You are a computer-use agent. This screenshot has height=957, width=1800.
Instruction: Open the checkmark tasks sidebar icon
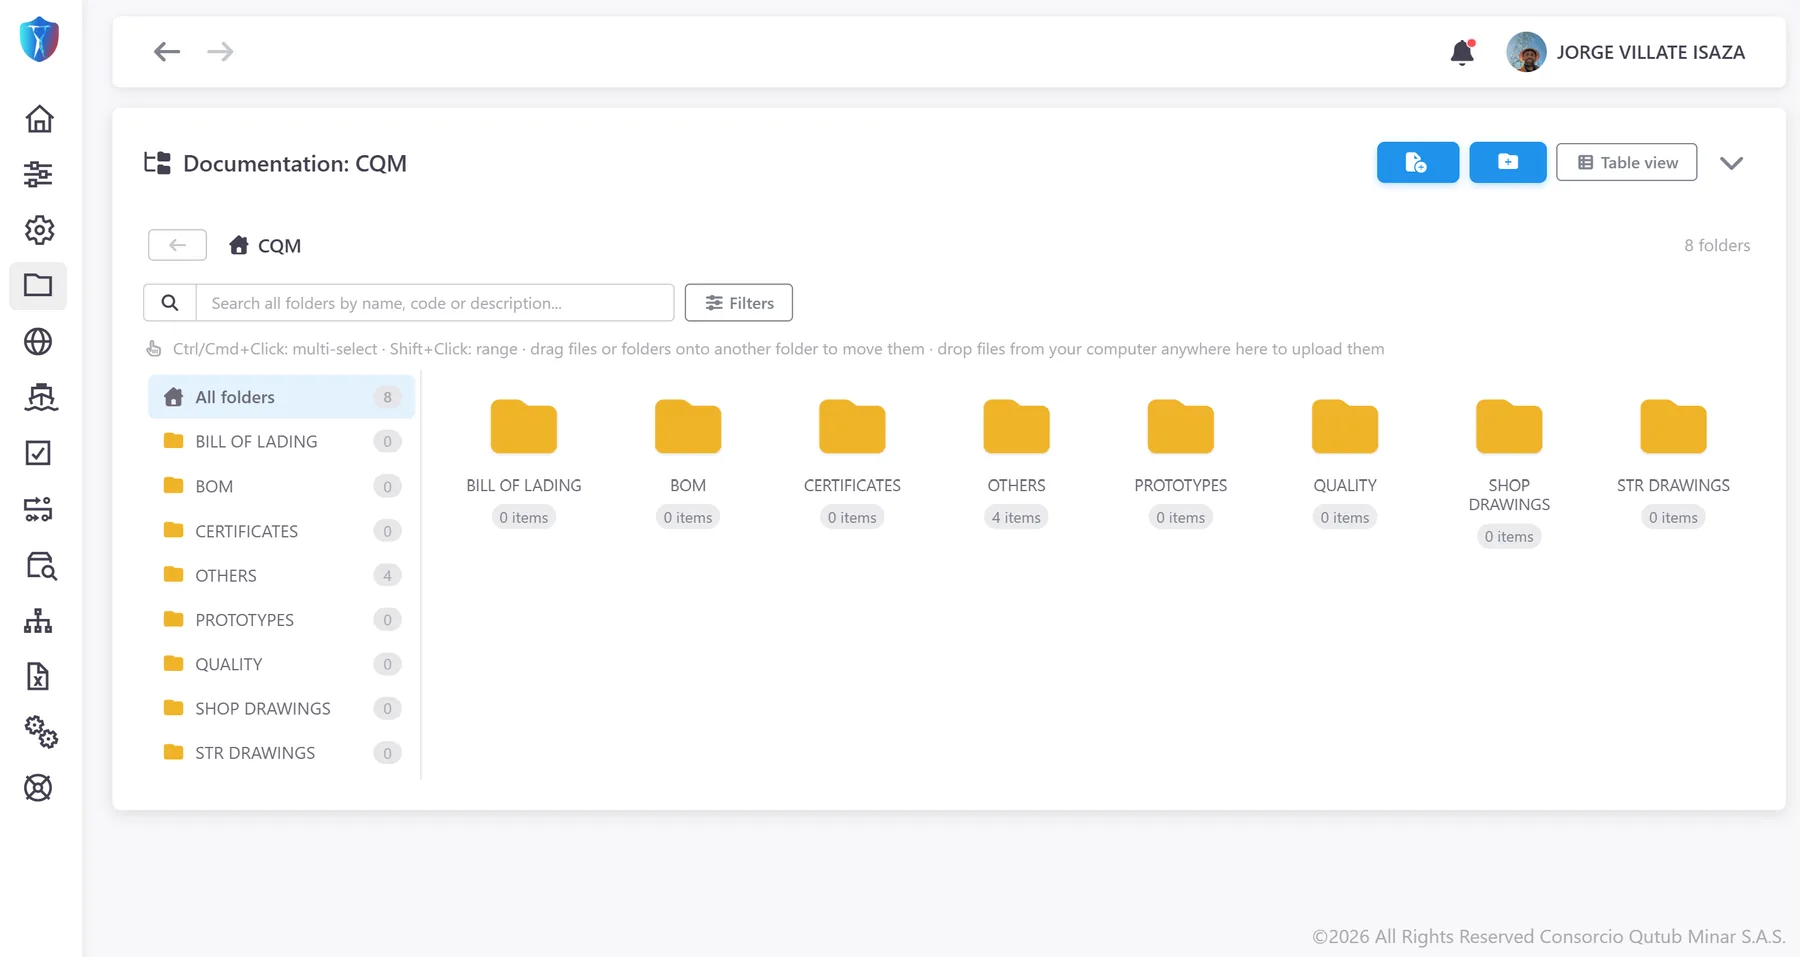[38, 453]
